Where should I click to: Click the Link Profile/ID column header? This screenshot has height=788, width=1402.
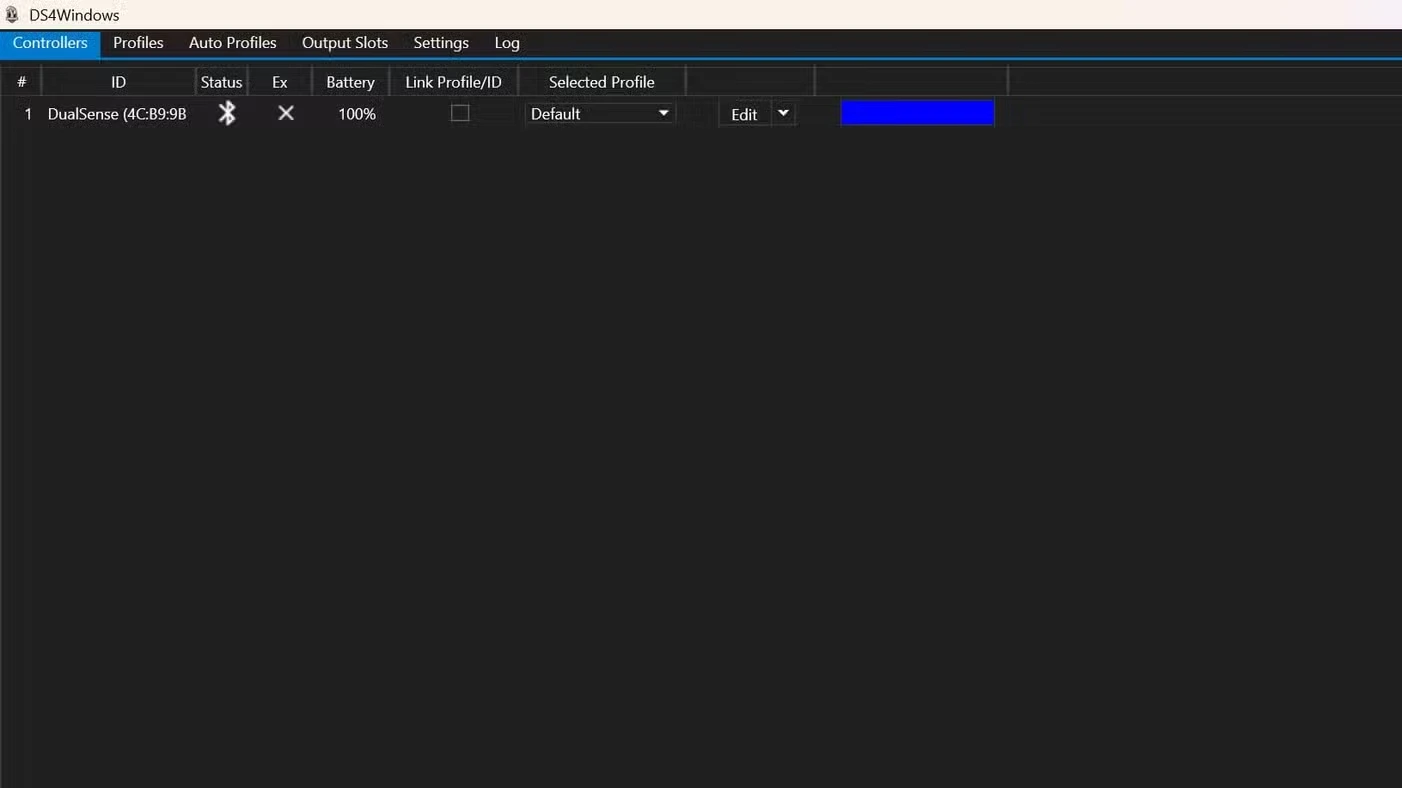453,82
